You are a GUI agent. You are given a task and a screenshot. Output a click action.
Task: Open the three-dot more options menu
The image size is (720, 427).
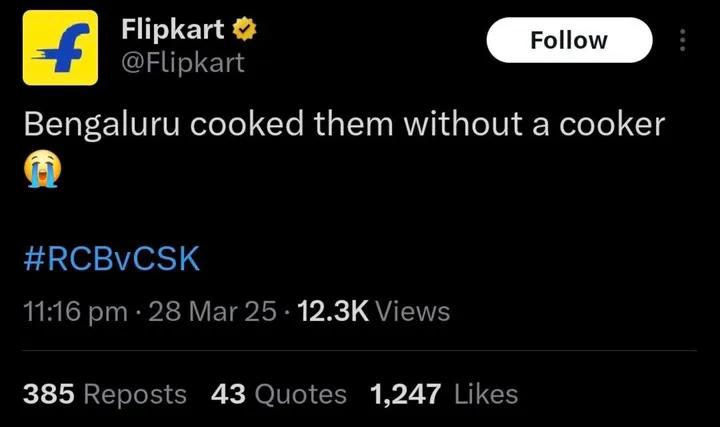pos(683,40)
